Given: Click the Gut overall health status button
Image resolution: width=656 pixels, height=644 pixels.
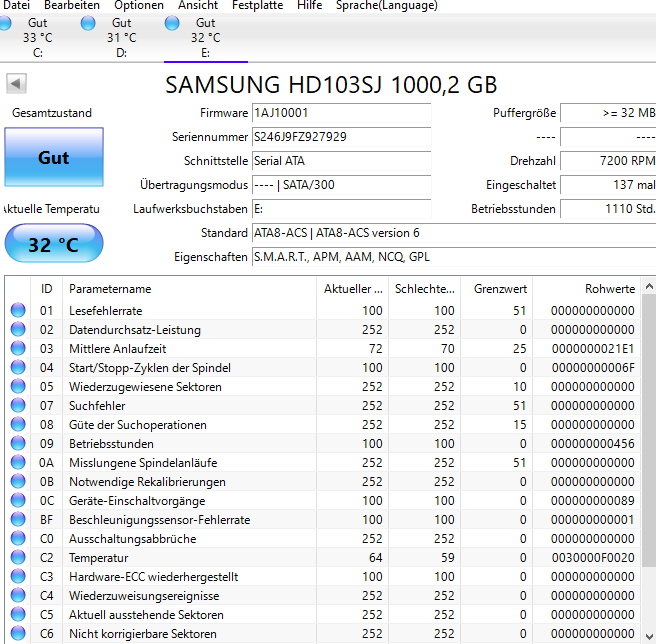Looking at the screenshot, I should (x=54, y=157).
